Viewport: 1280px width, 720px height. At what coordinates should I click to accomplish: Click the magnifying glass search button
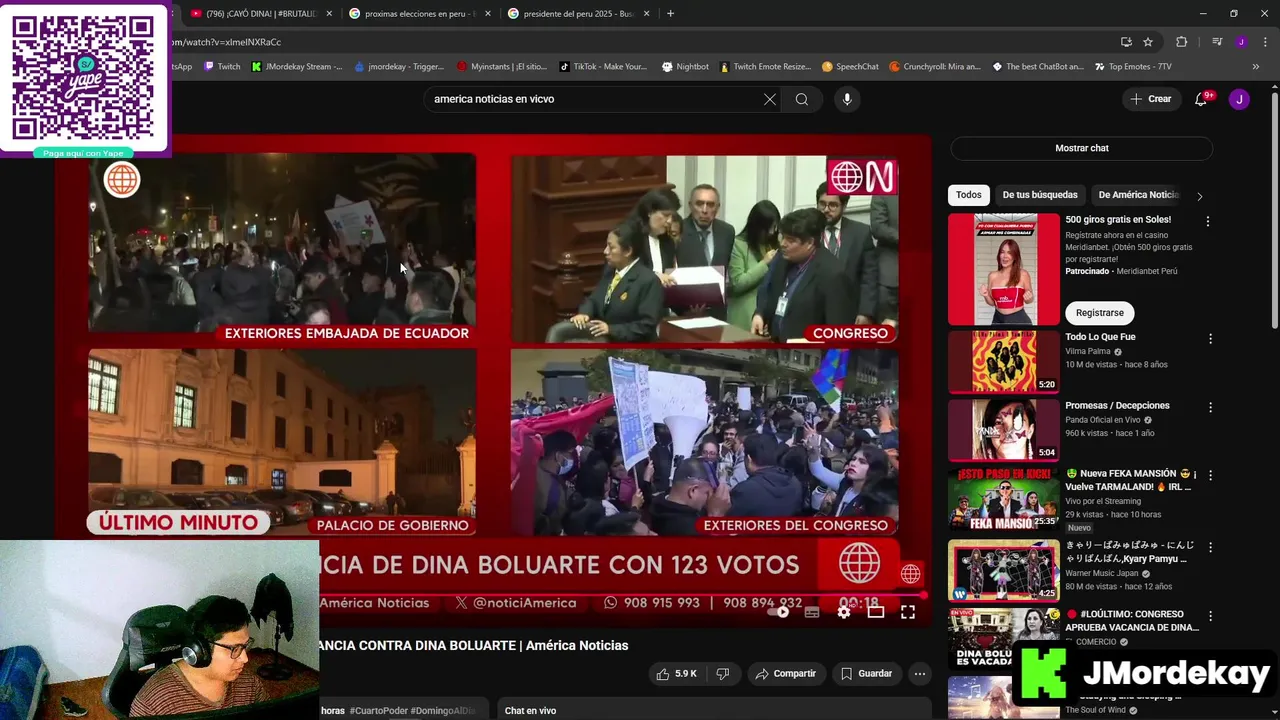802,99
